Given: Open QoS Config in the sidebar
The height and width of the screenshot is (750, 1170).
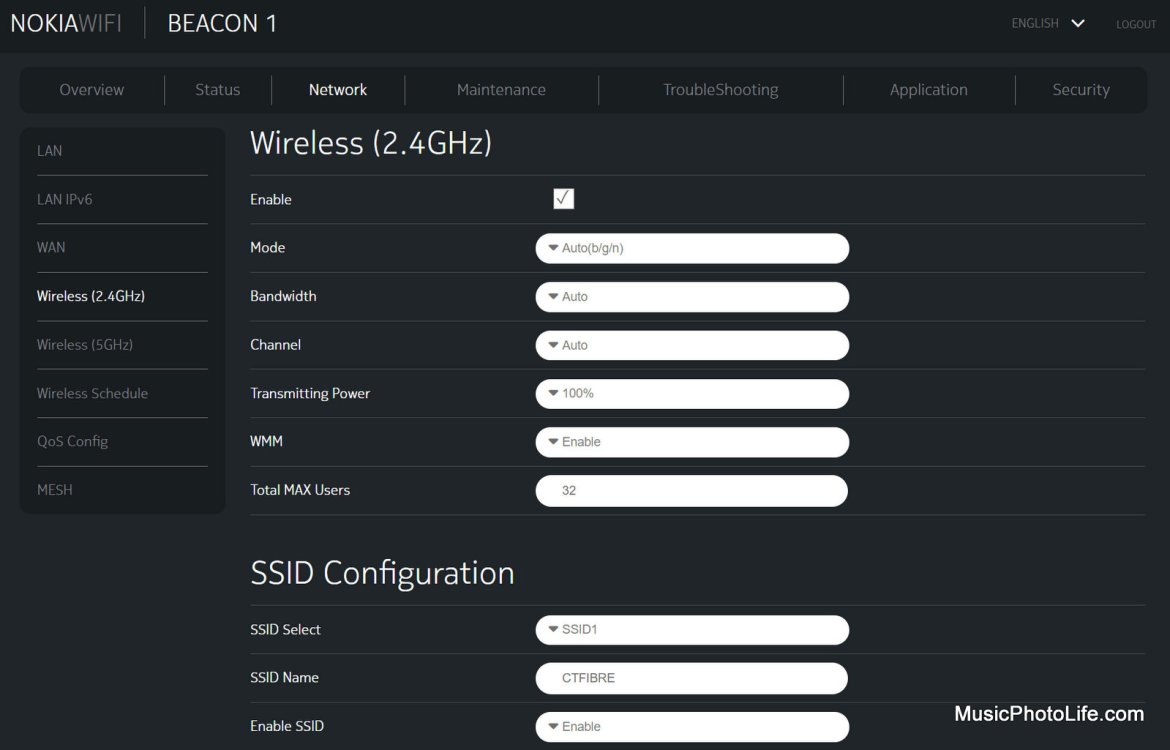Looking at the screenshot, I should click(x=72, y=441).
